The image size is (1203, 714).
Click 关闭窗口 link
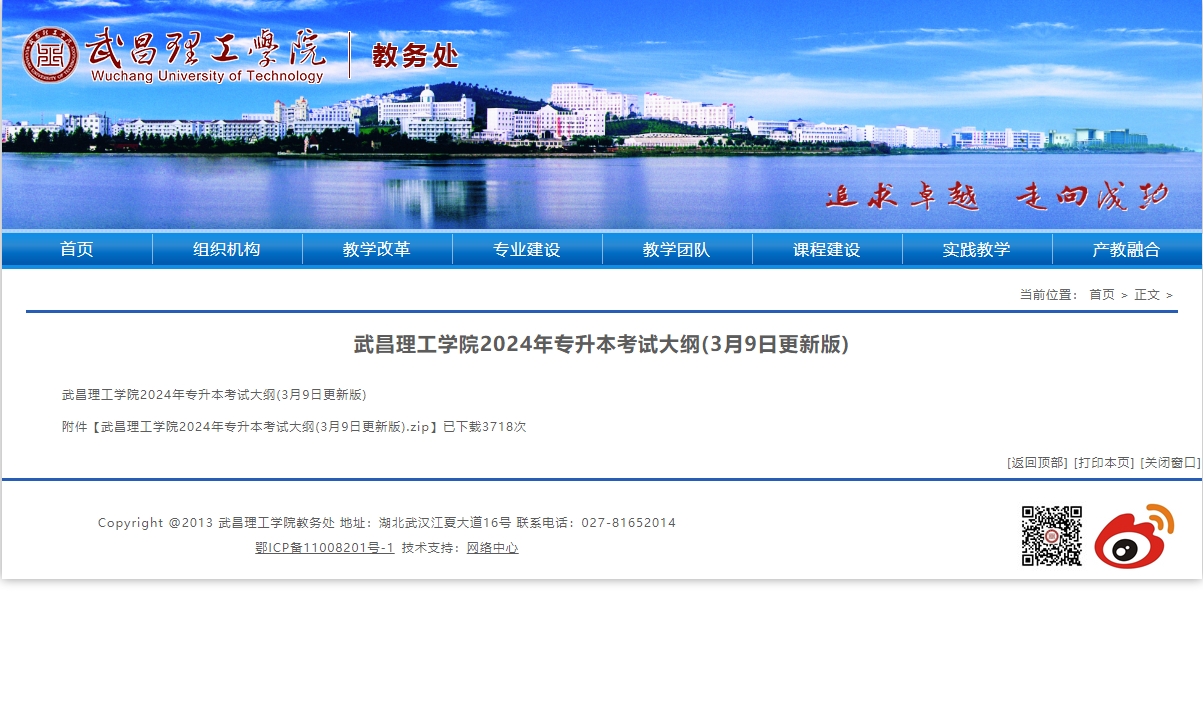tap(1171, 462)
